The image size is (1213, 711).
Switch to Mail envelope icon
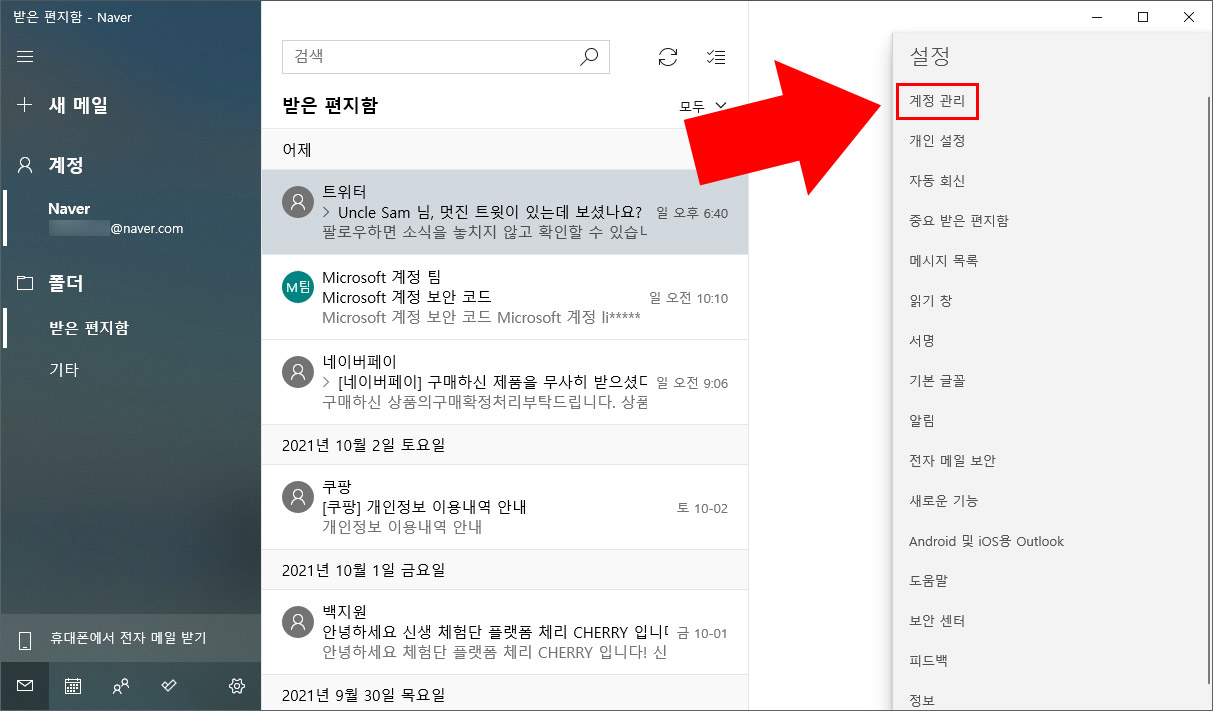[25, 686]
